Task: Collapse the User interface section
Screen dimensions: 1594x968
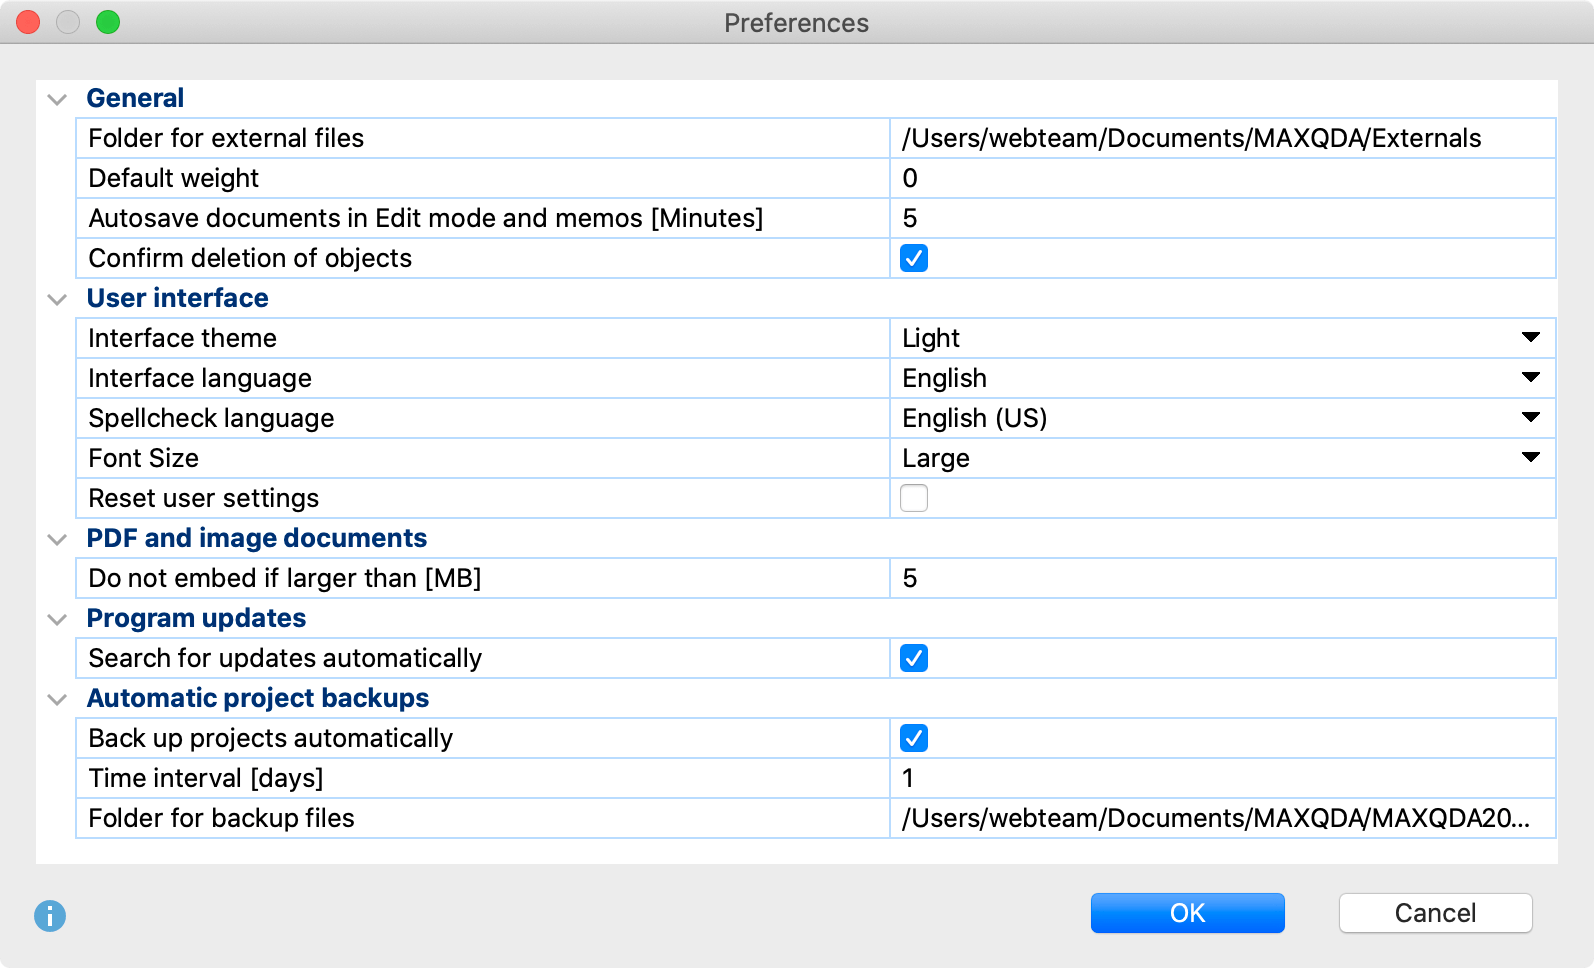Action: tap(58, 299)
